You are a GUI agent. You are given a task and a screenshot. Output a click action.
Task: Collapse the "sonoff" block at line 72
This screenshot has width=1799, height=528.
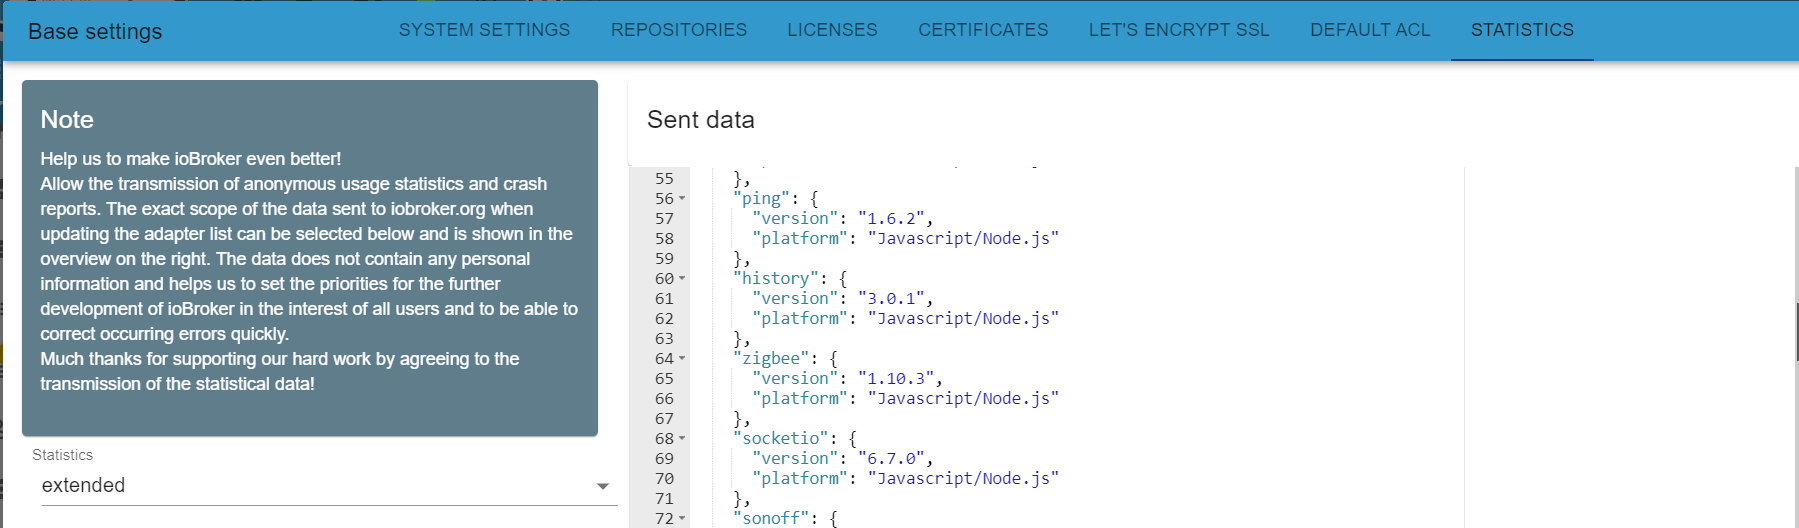point(682,519)
